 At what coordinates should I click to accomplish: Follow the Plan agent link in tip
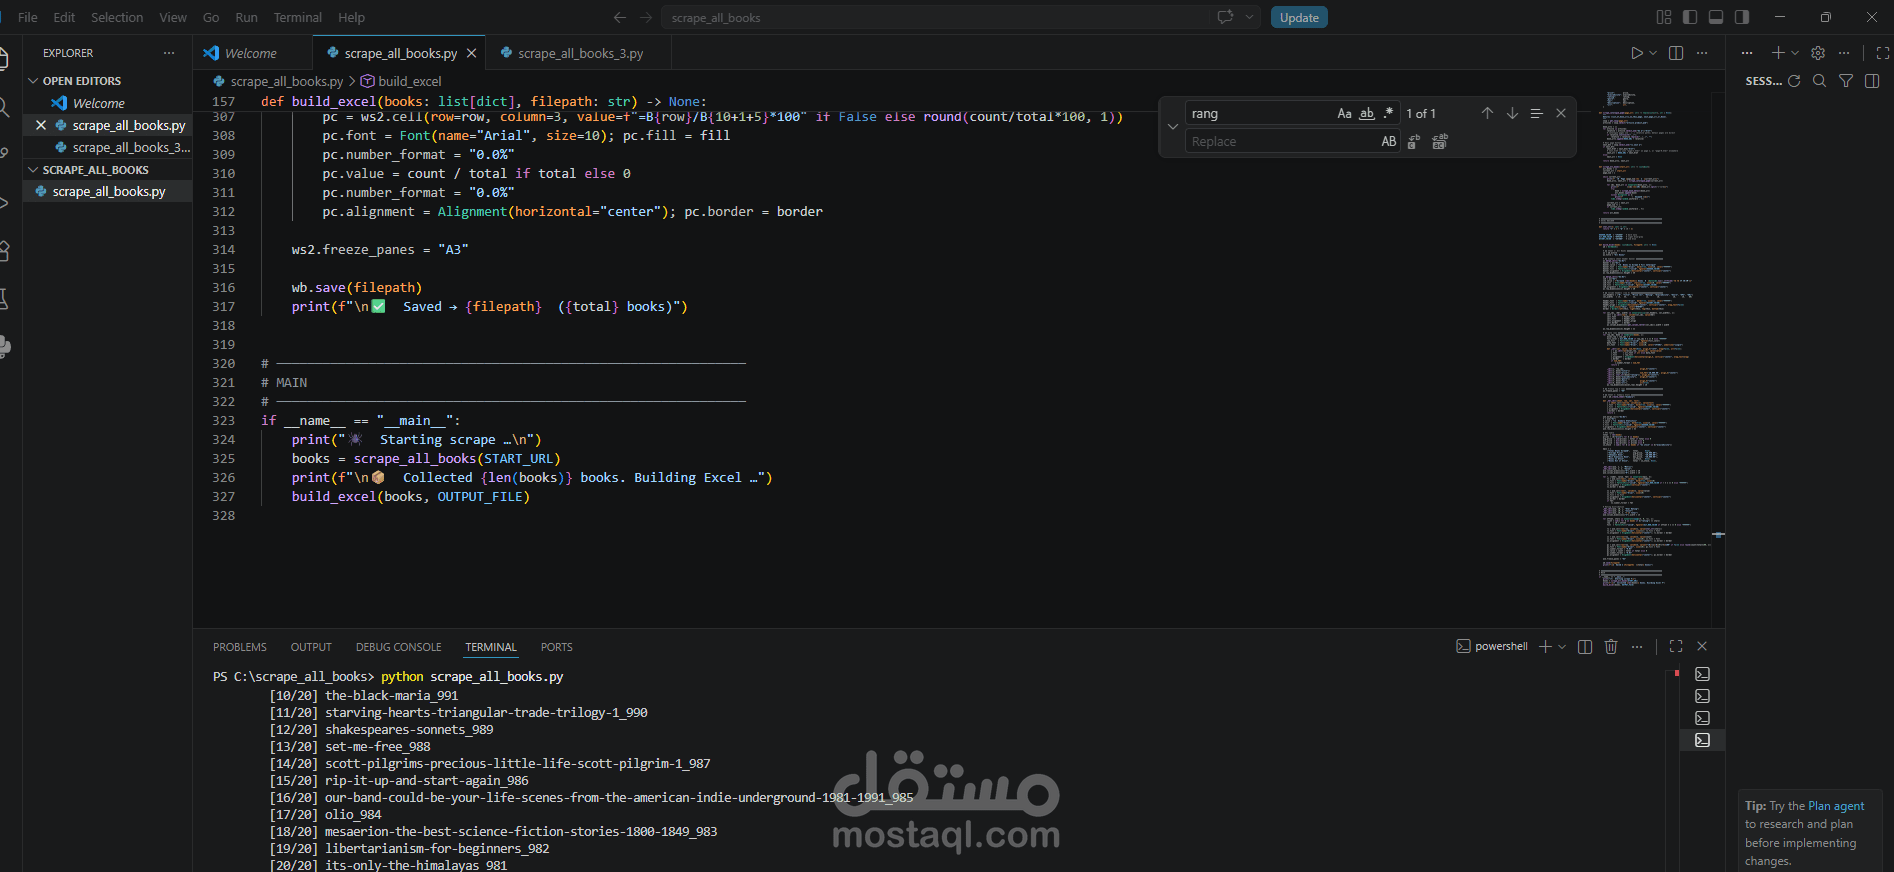1836,806
